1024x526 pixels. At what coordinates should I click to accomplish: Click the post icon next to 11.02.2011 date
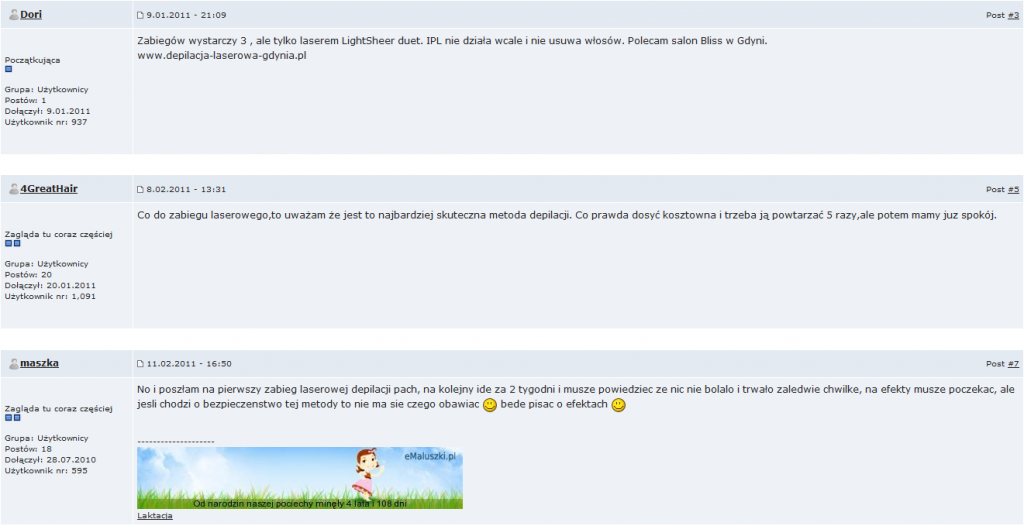click(x=140, y=364)
